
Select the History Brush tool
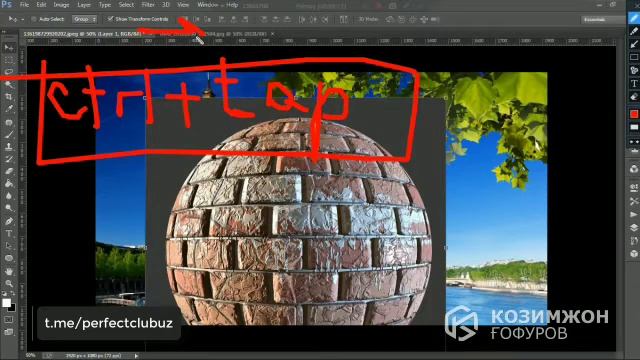click(9, 159)
